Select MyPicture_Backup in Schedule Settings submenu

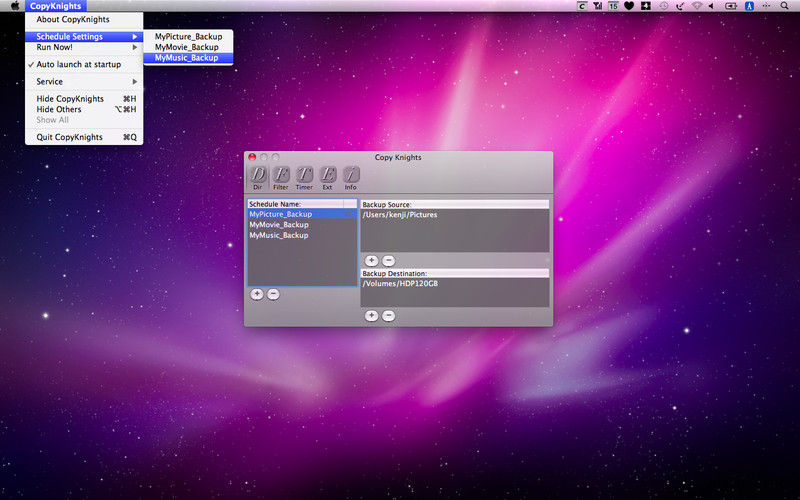click(188, 37)
